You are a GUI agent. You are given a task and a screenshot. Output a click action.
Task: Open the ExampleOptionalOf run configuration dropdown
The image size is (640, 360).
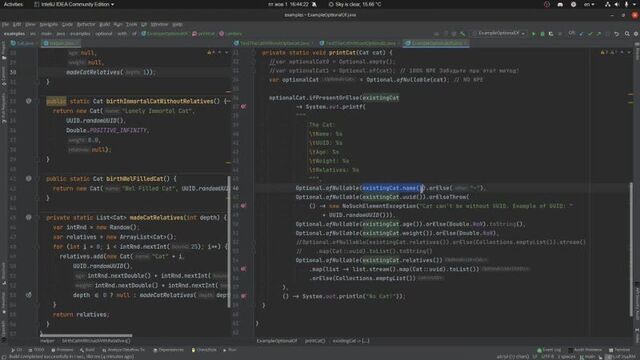(498, 33)
